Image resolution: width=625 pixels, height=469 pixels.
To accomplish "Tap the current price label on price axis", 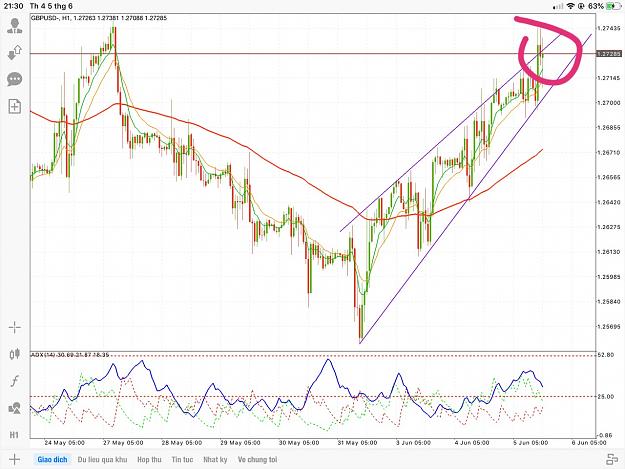I will coord(609,53).
